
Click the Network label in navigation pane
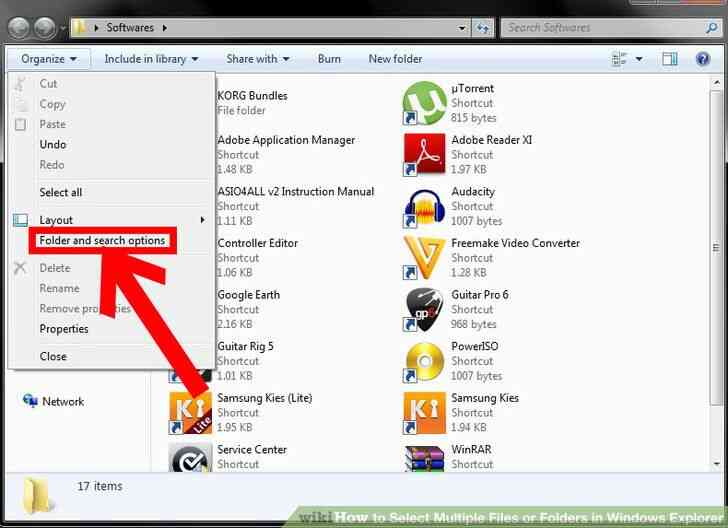[63, 401]
